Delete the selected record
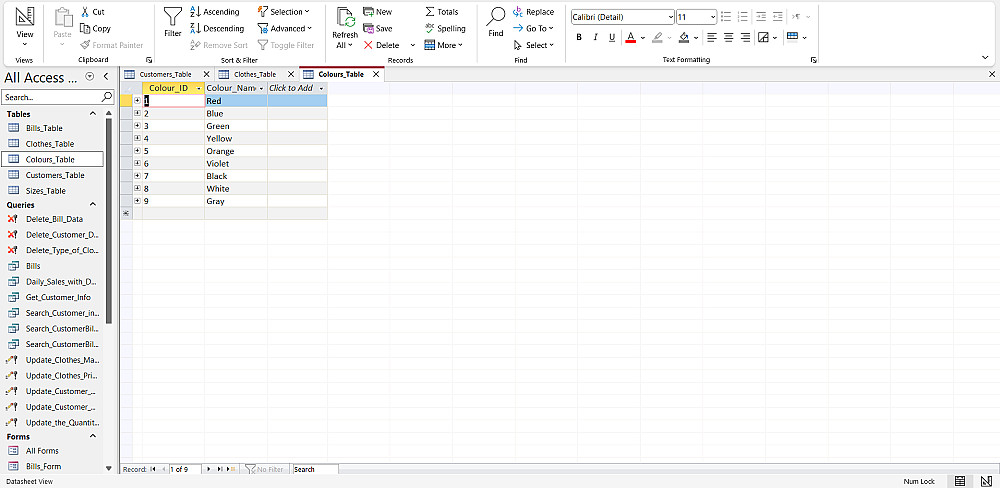 click(381, 45)
